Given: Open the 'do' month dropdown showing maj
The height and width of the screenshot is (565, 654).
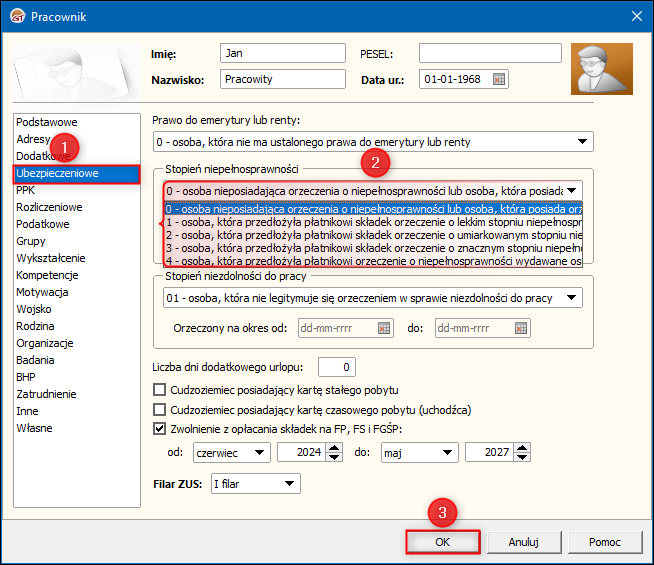Looking at the screenshot, I should (x=447, y=452).
